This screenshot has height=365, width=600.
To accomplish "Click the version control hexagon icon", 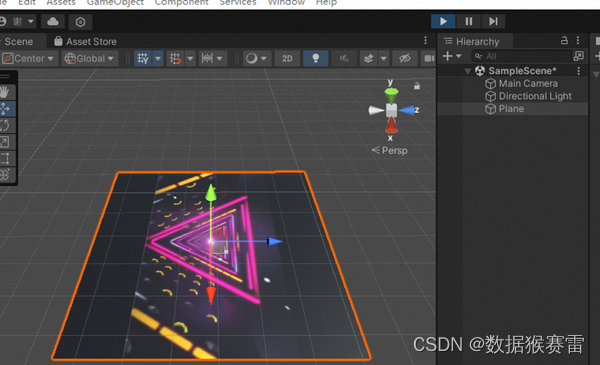I will (x=80, y=22).
